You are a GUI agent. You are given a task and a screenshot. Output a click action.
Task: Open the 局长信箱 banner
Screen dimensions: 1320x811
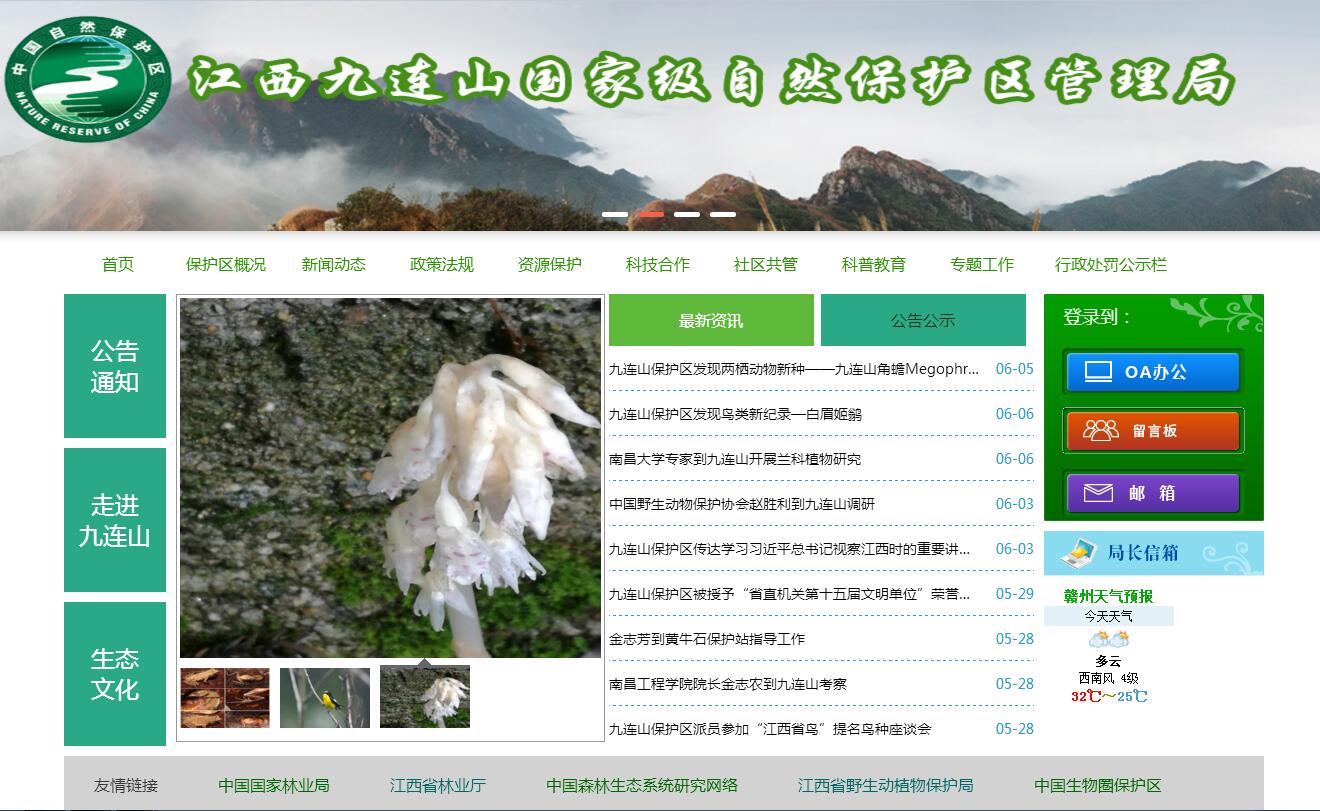(1154, 553)
